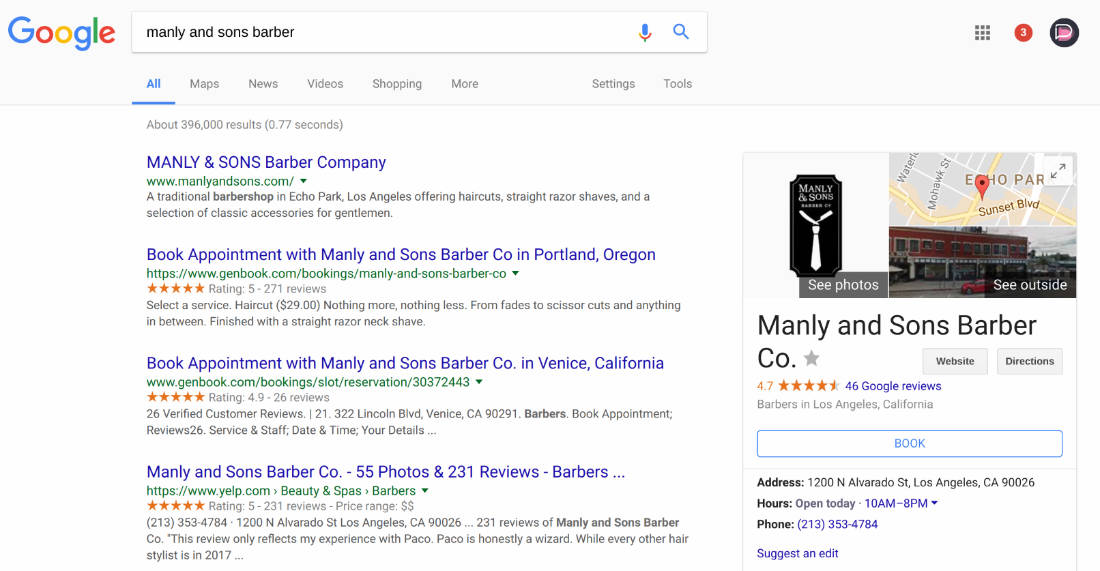
Task: Click the microphone voice search icon
Action: 645,32
